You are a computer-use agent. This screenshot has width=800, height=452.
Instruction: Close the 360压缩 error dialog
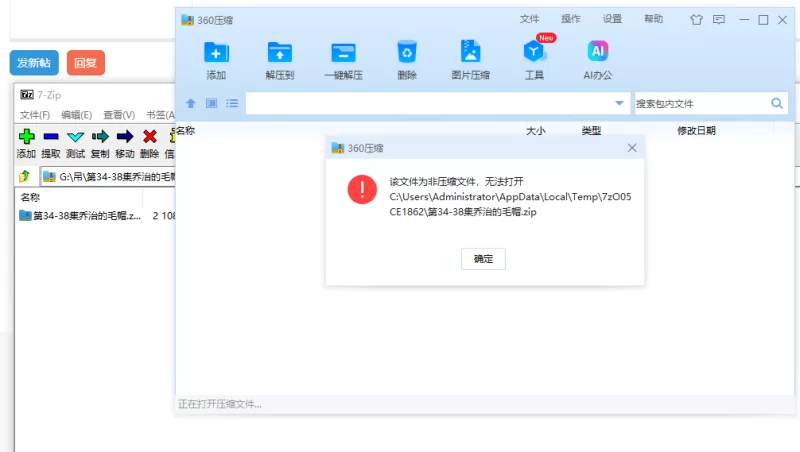tap(632, 148)
